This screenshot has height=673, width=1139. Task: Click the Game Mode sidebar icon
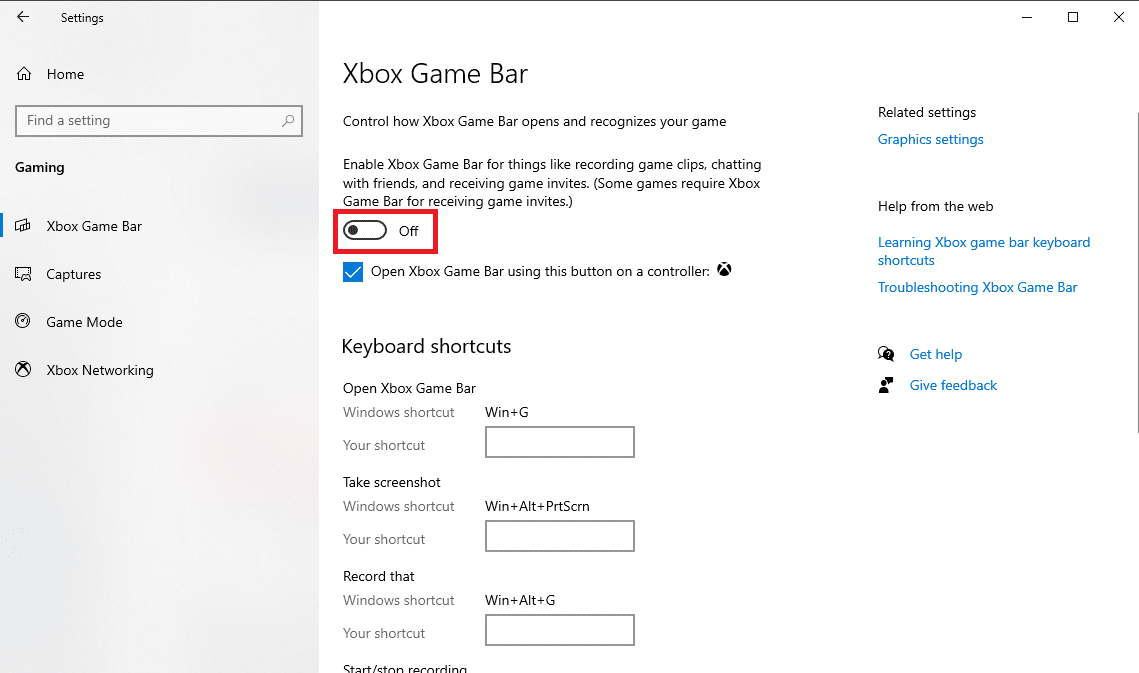[x=23, y=321]
